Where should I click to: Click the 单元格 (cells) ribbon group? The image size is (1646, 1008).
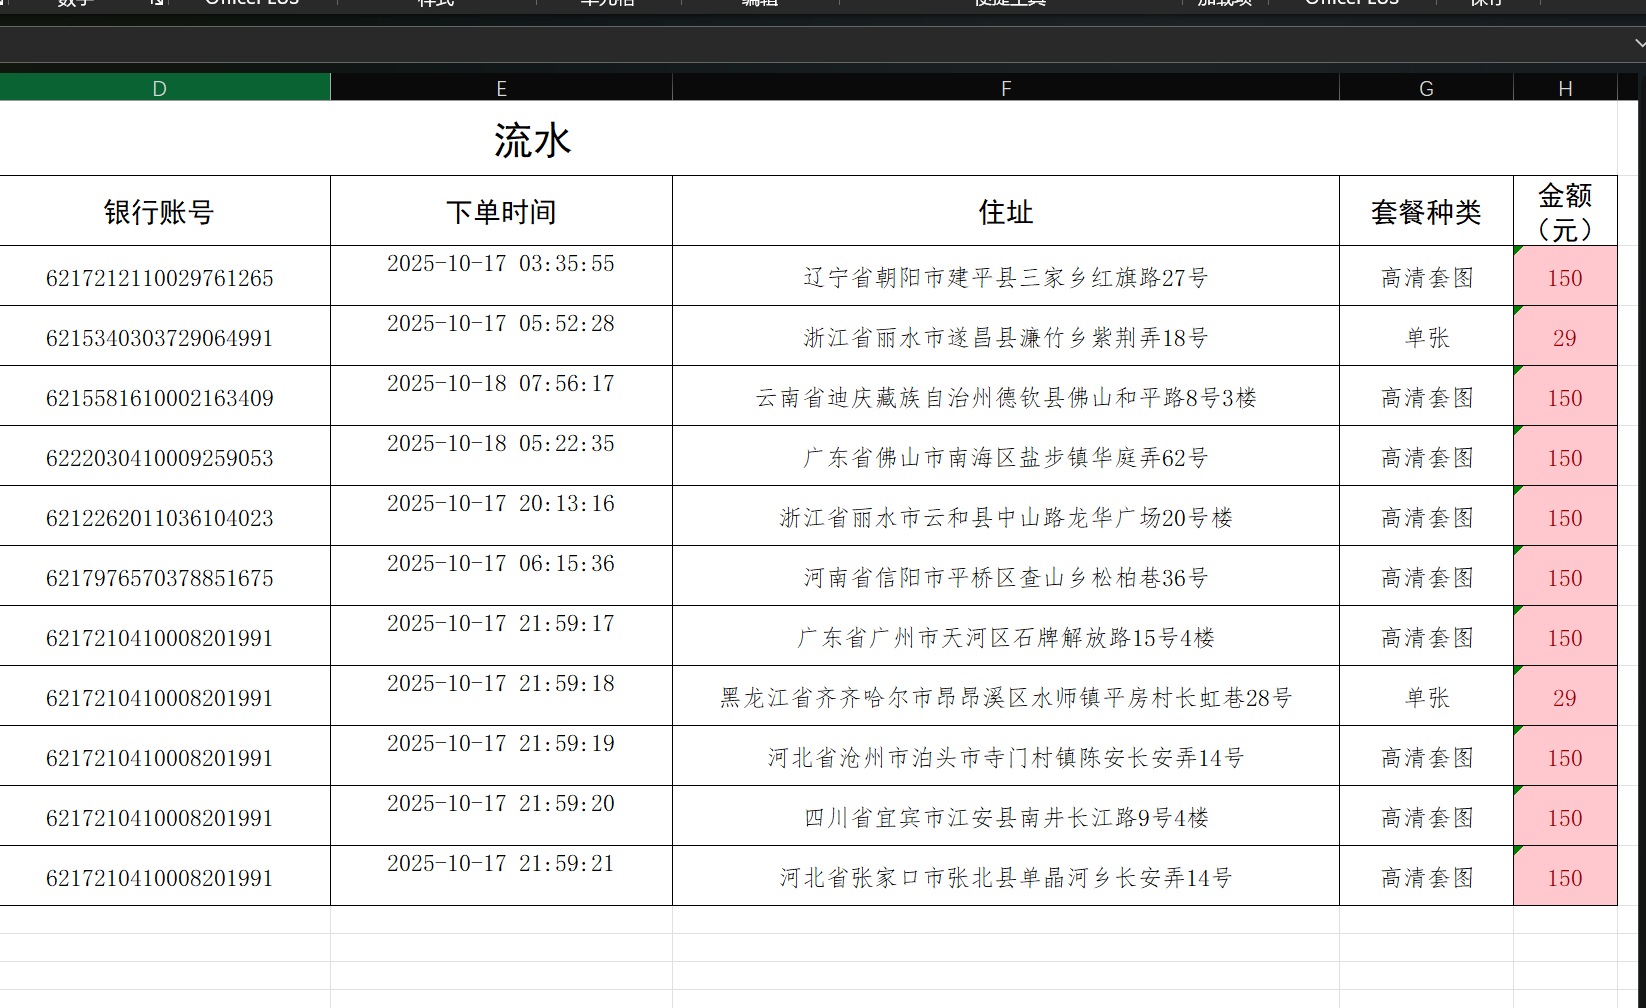pyautogui.click(x=607, y=3)
